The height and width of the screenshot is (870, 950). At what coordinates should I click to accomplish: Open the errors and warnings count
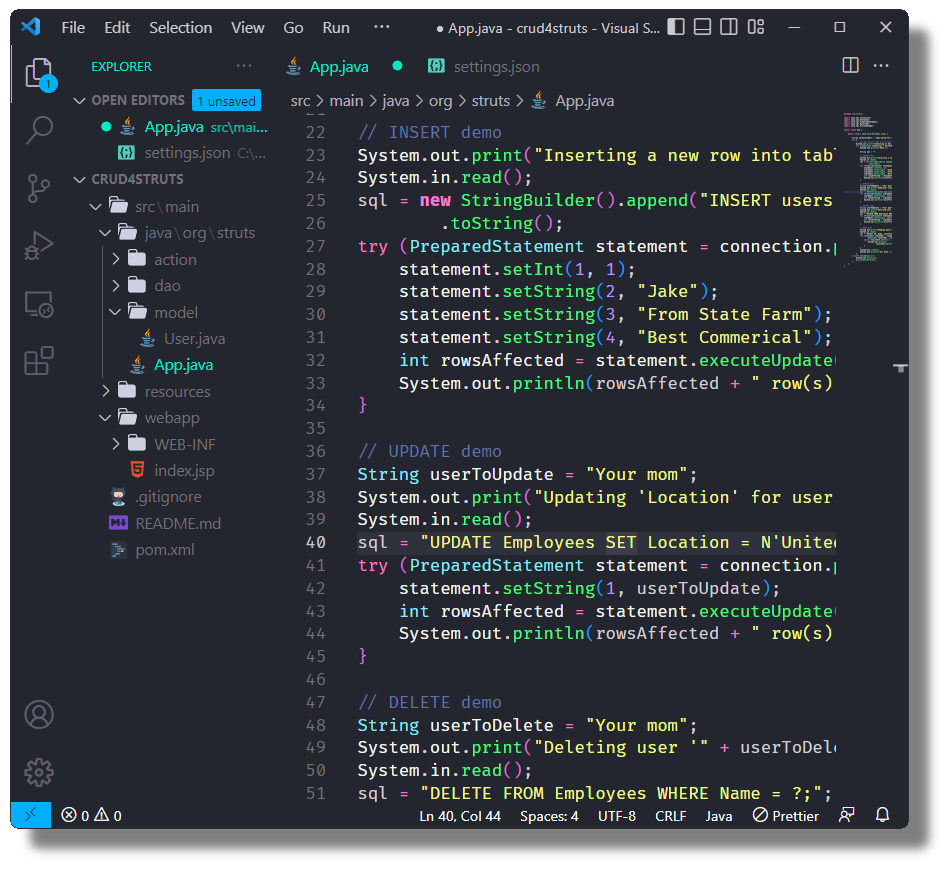(x=91, y=815)
